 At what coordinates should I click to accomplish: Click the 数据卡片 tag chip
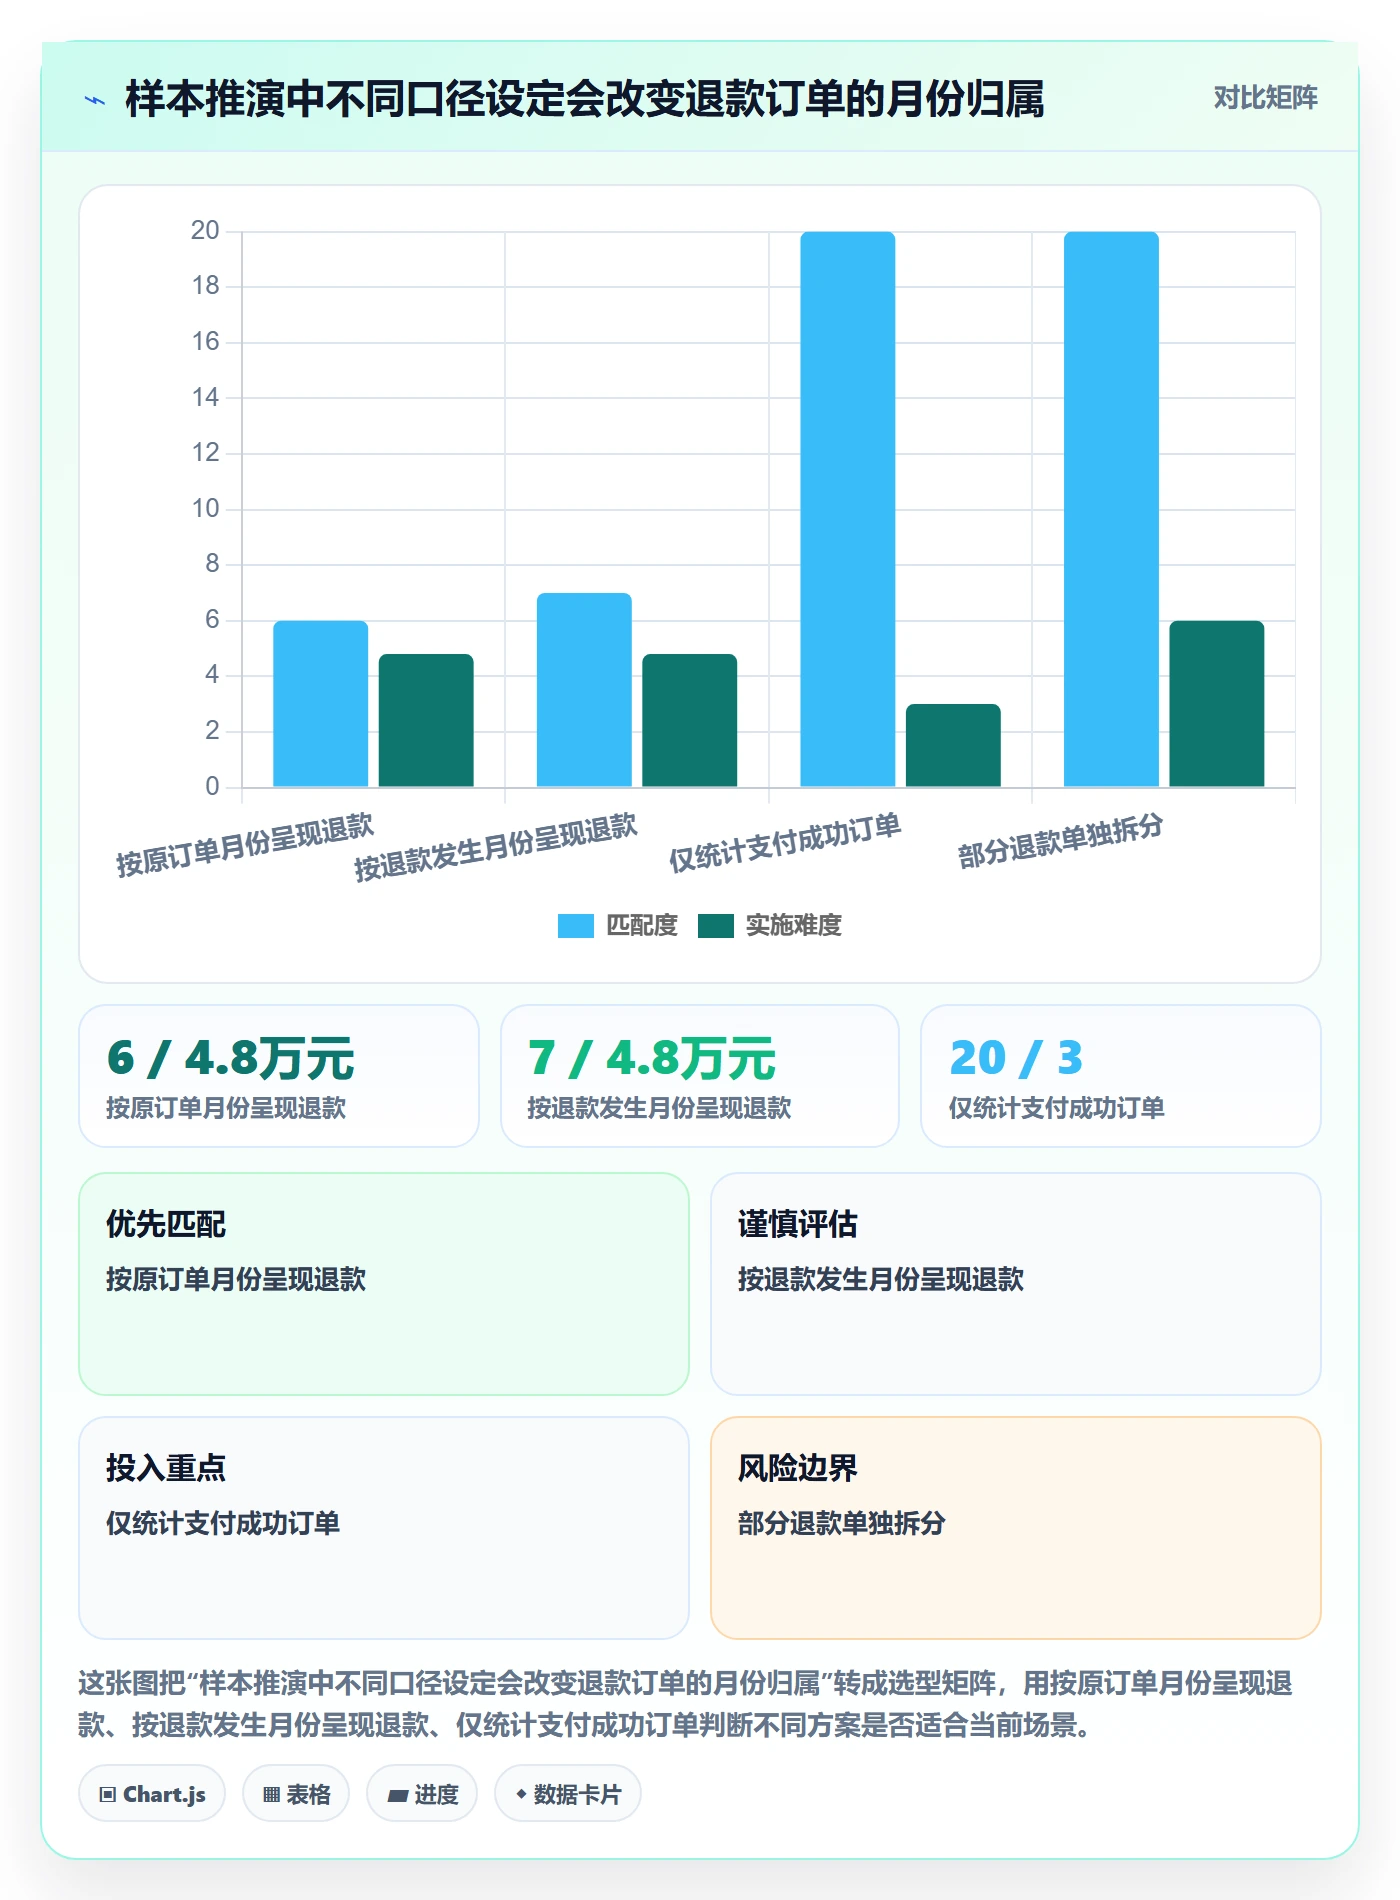point(568,1794)
